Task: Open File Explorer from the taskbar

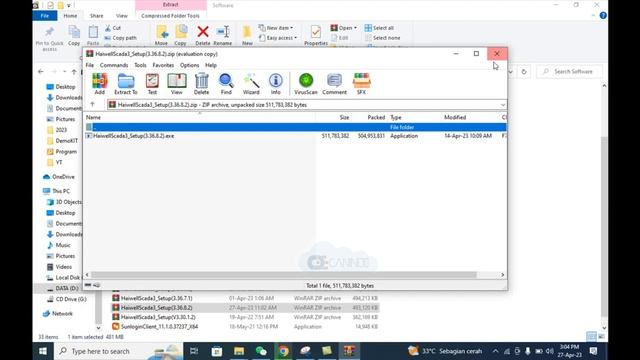Action: point(239,351)
